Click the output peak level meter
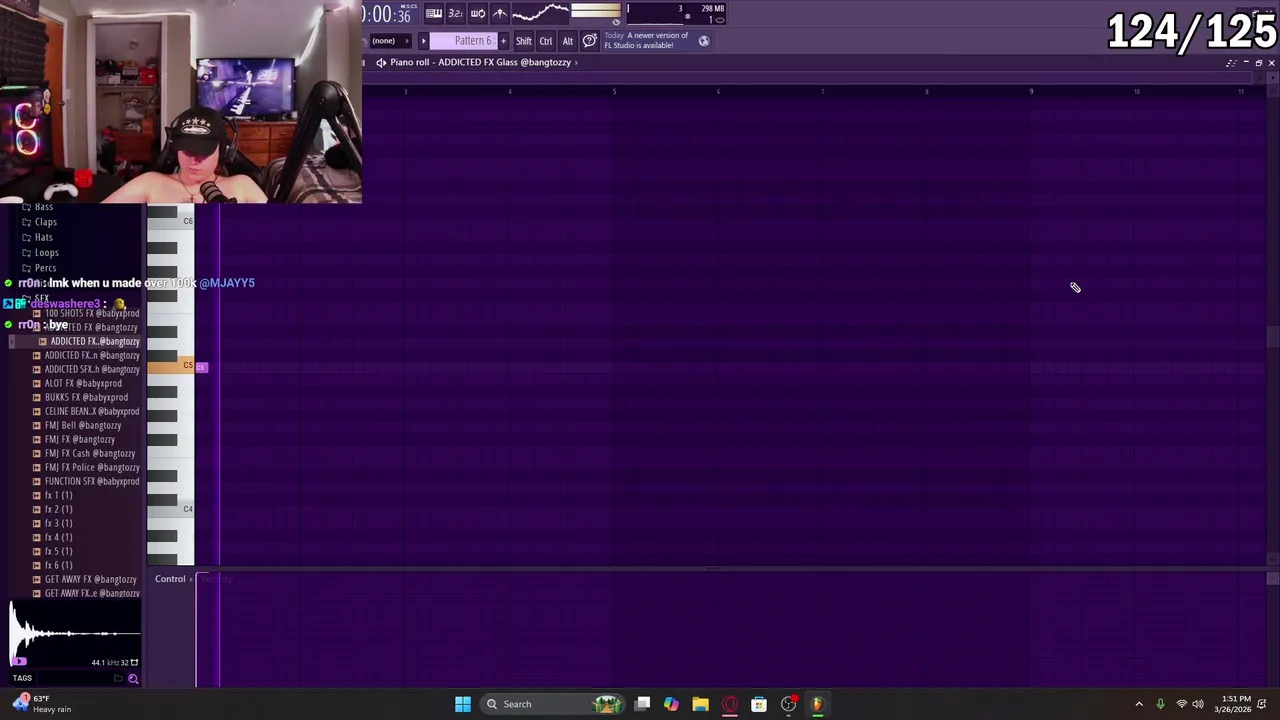 point(596,11)
